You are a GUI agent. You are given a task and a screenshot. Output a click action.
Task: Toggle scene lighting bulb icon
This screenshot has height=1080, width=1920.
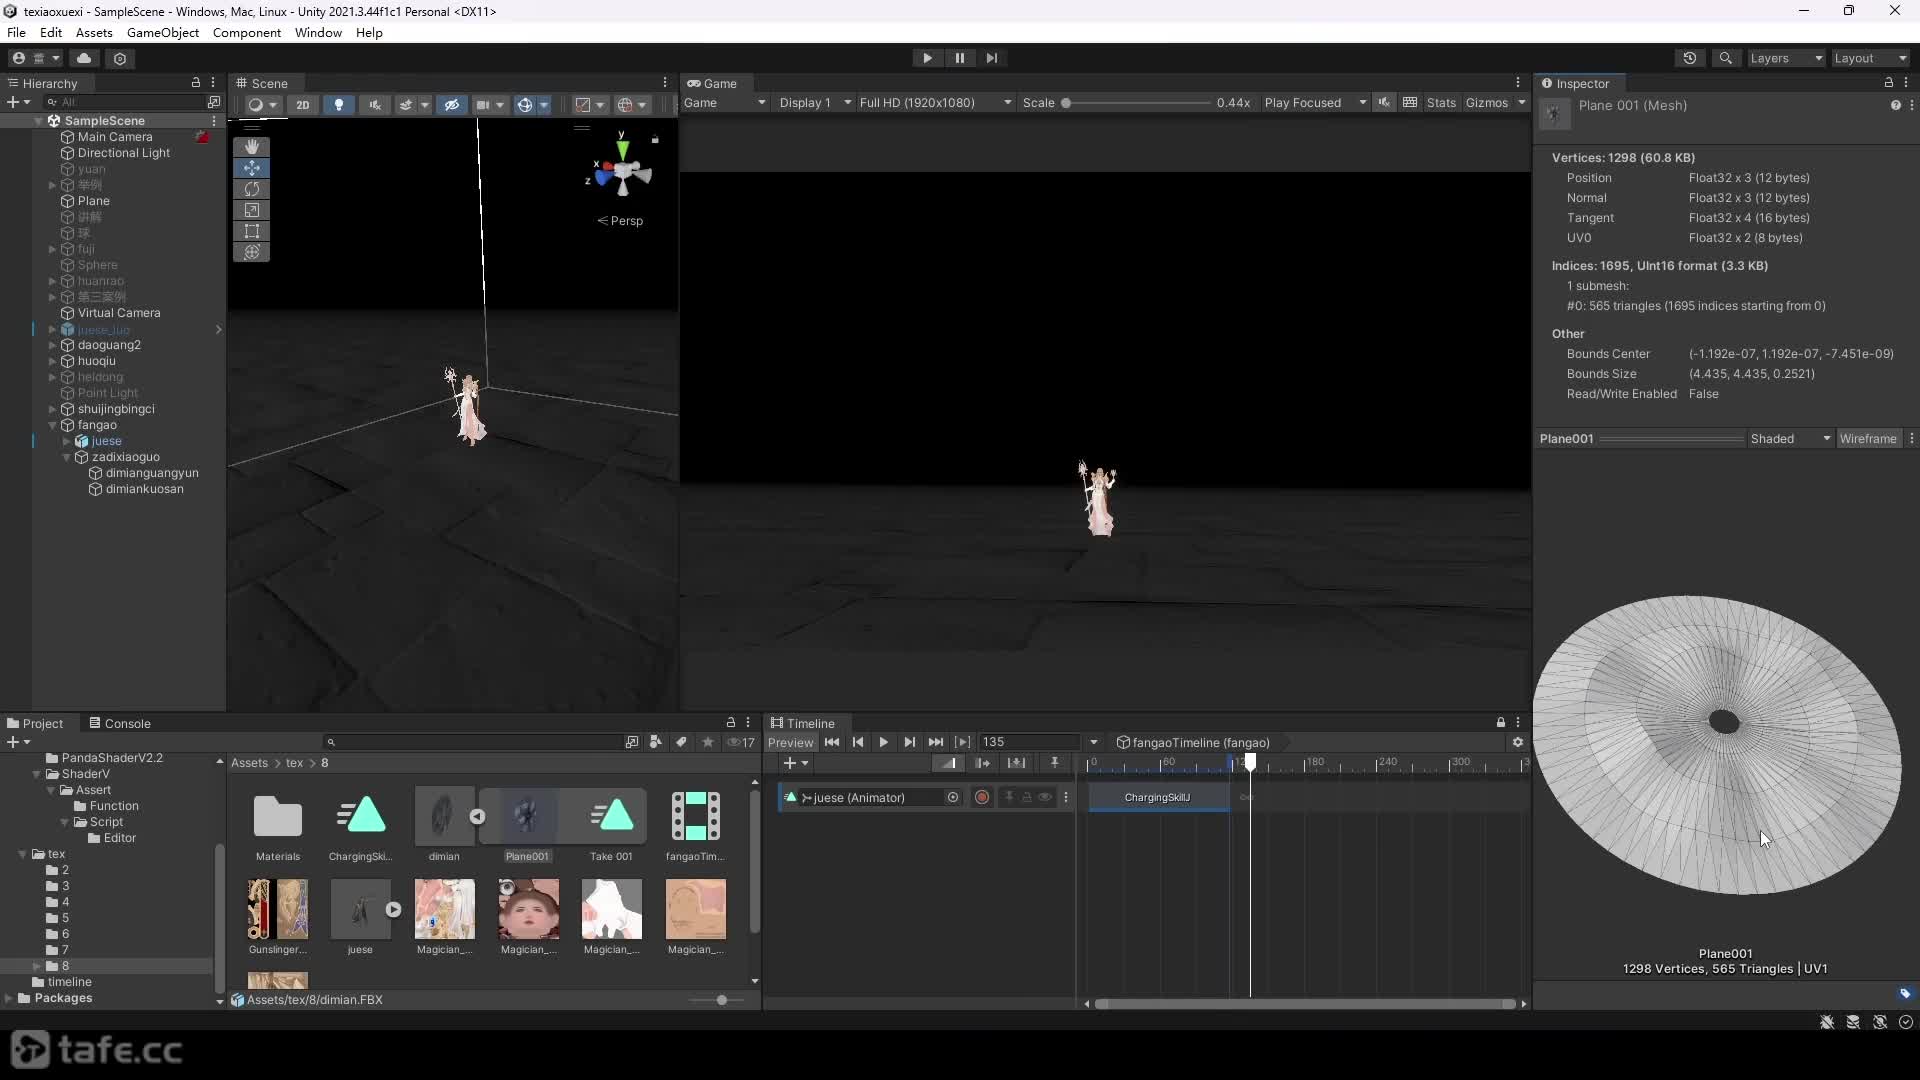[339, 104]
